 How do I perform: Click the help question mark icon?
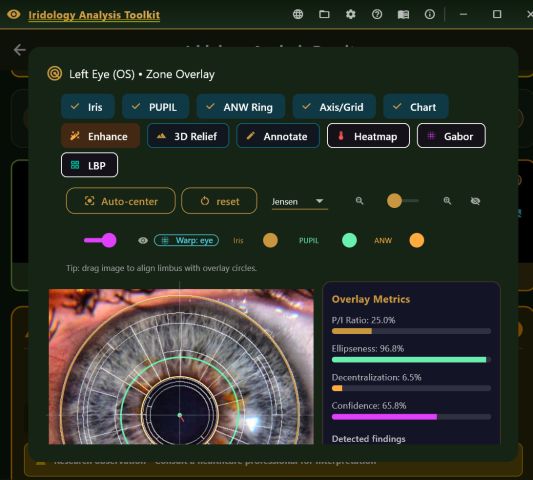(x=377, y=14)
